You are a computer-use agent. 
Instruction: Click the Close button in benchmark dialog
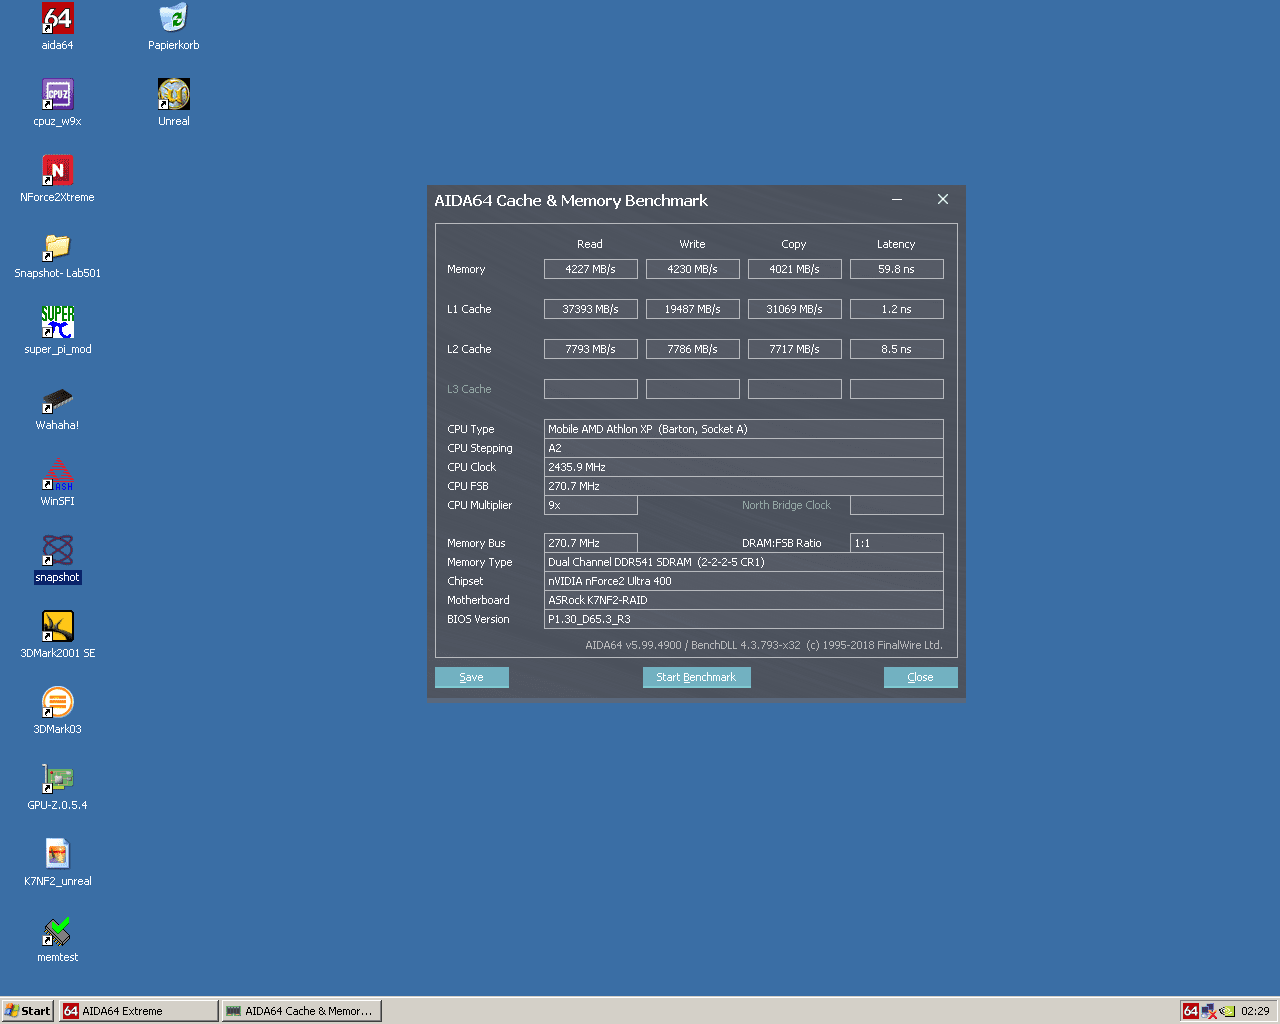(920, 677)
